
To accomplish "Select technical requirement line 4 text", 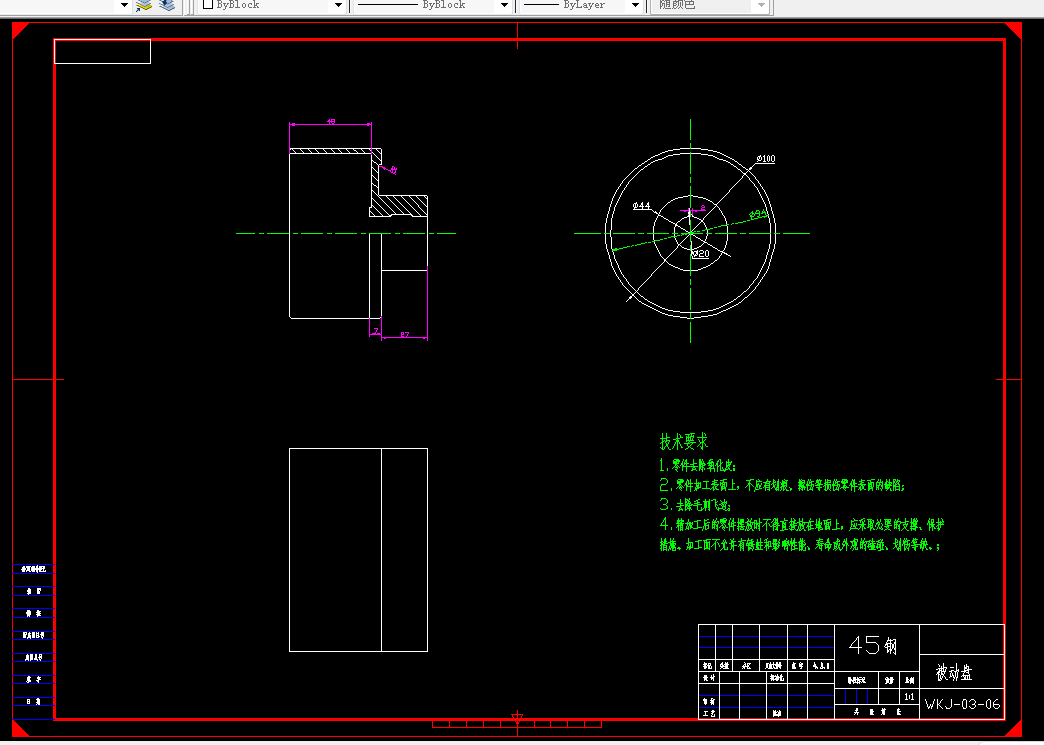I will pyautogui.click(x=802, y=535).
